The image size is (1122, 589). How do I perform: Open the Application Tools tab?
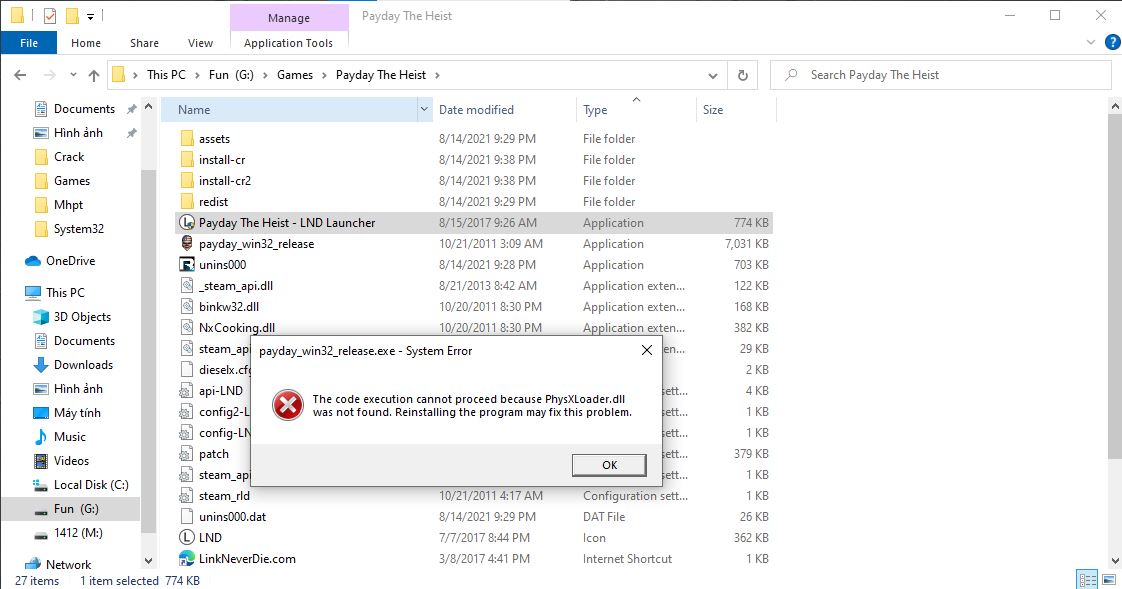[288, 43]
